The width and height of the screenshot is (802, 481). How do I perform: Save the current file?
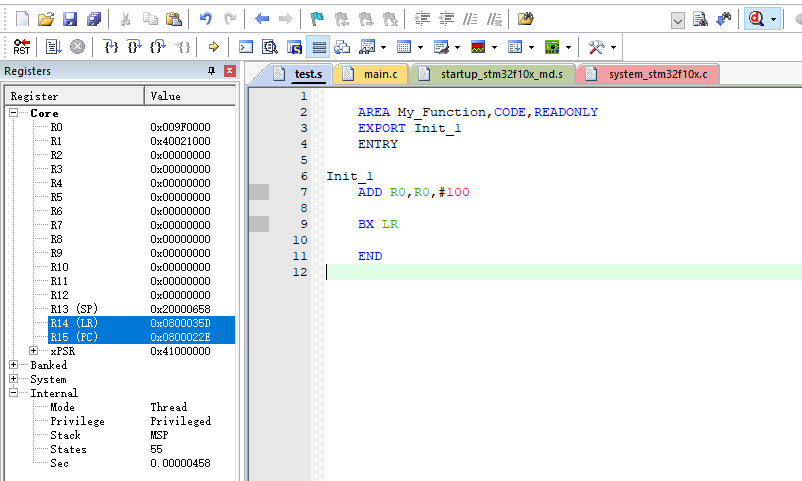coord(70,19)
